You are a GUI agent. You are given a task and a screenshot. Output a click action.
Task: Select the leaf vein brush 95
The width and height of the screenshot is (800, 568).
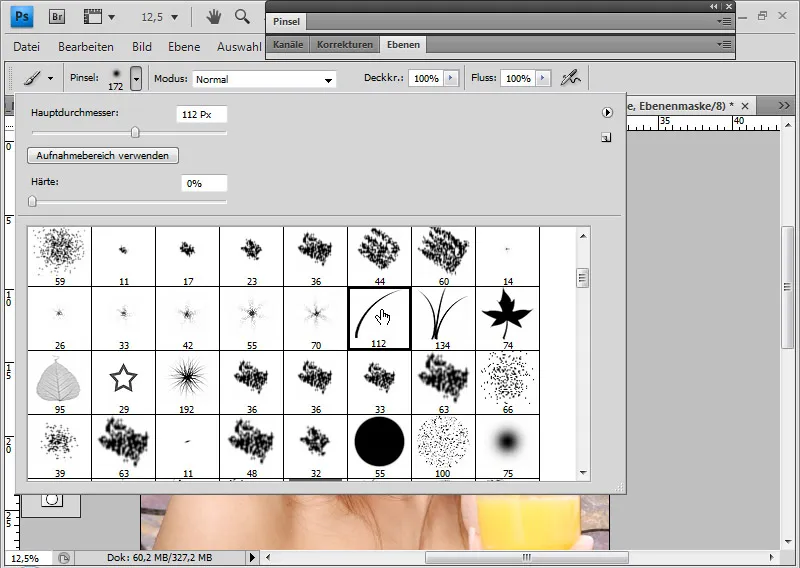click(x=60, y=383)
